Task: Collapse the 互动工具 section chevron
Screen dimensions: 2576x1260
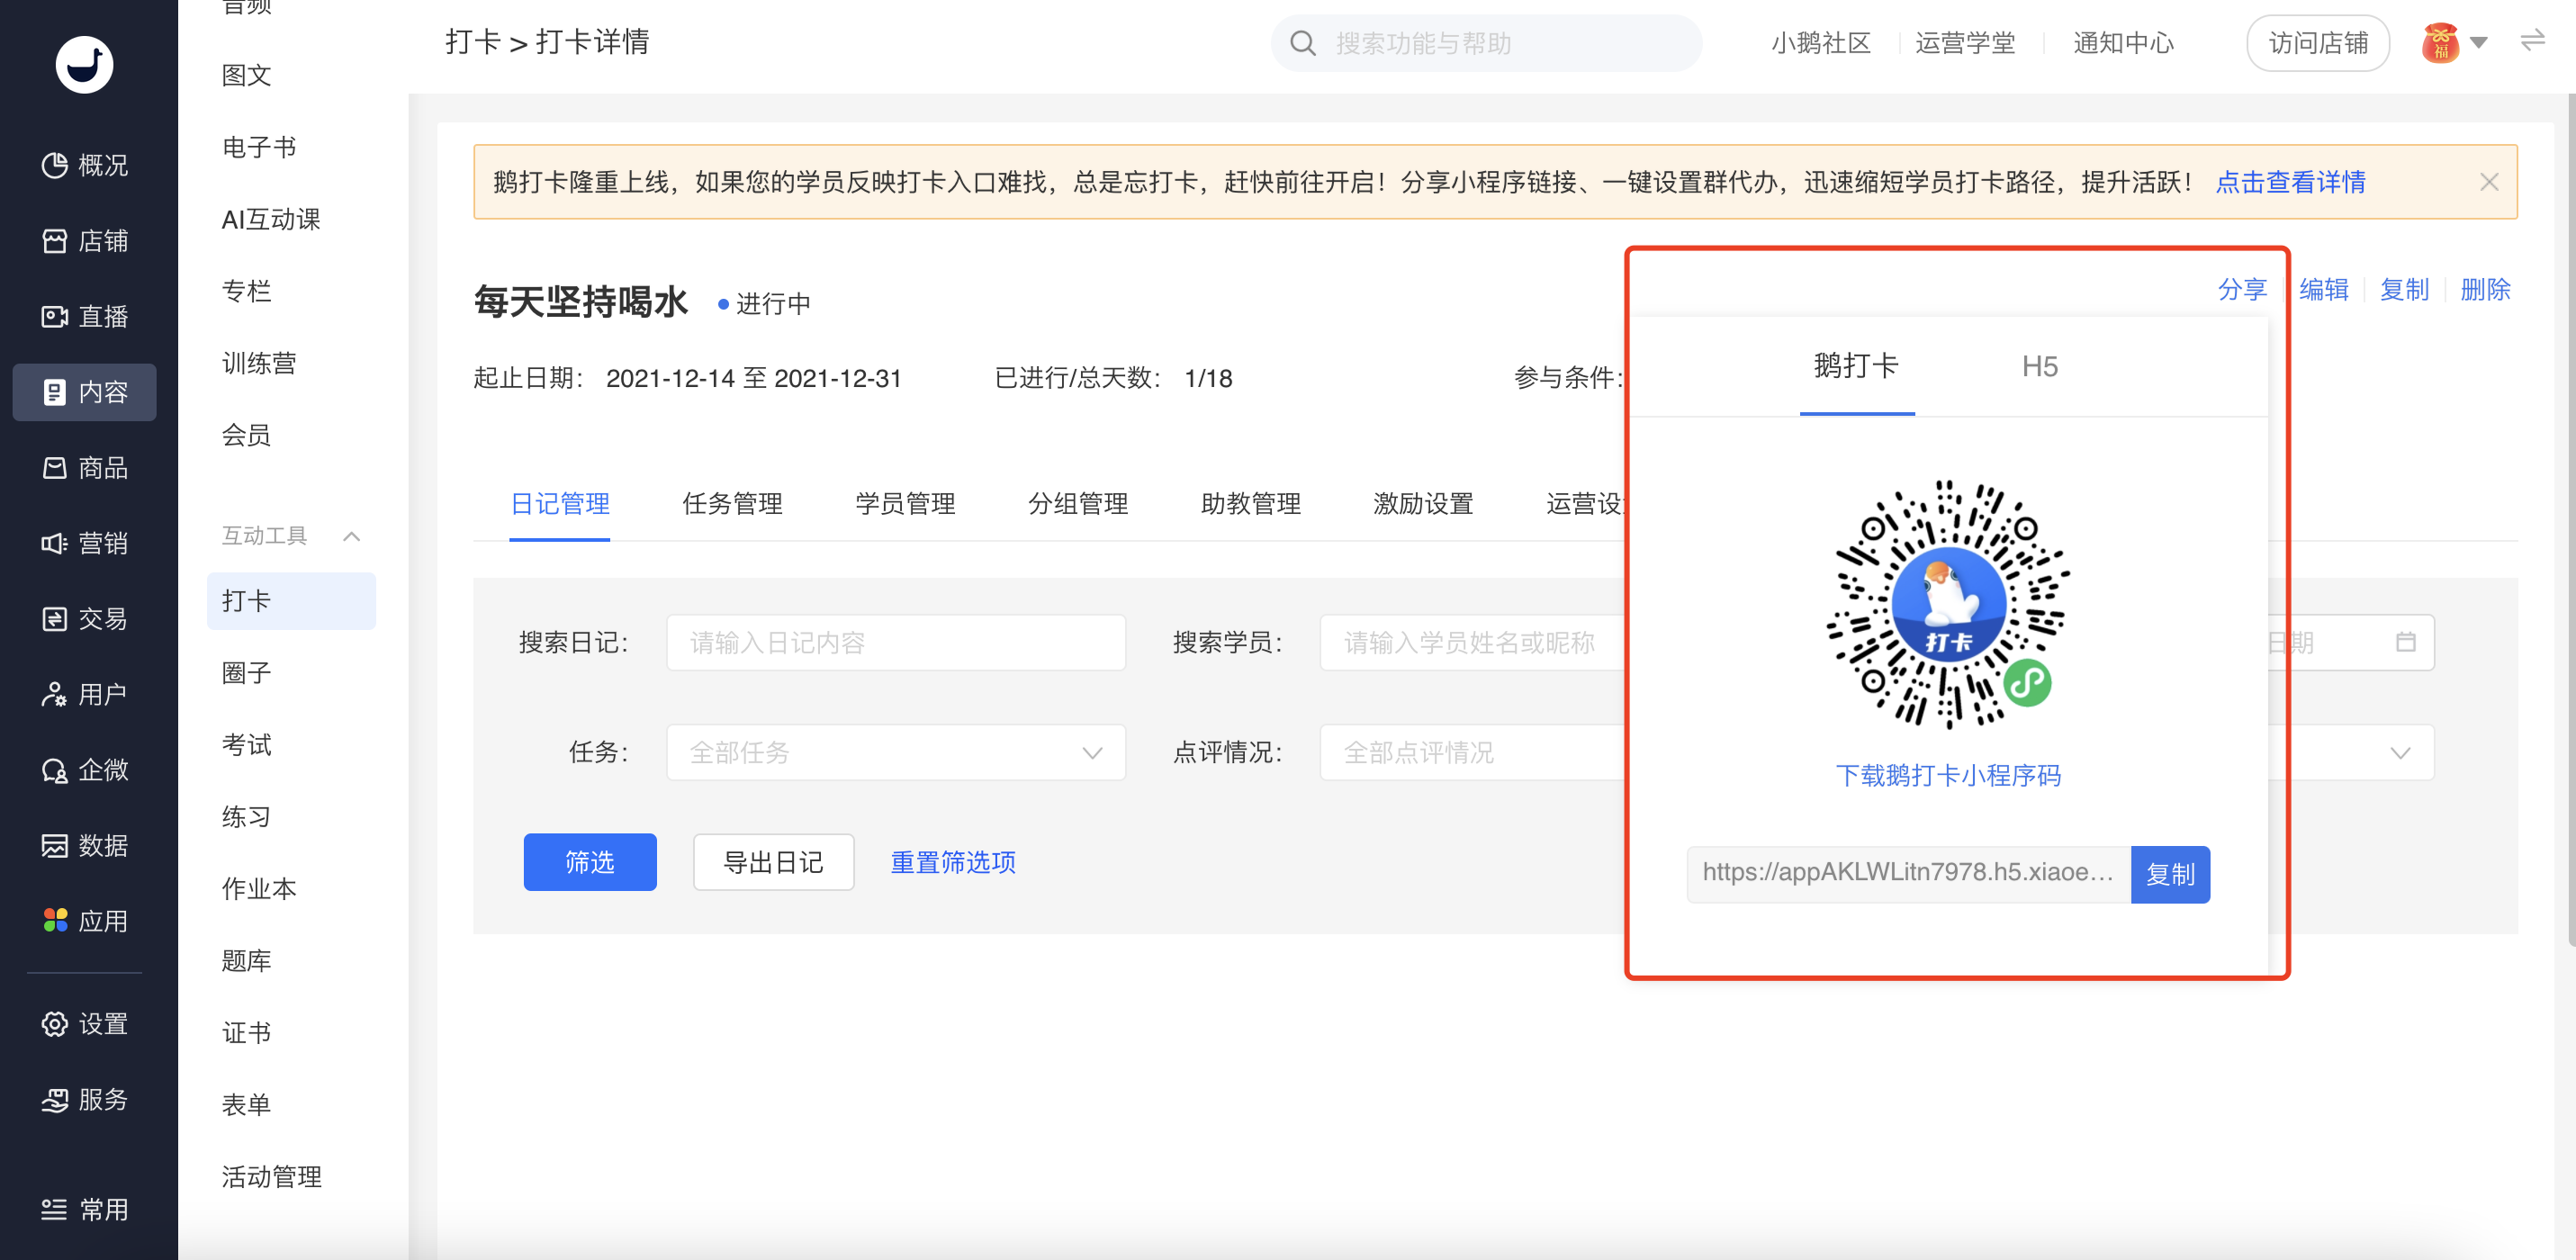Action: click(351, 536)
